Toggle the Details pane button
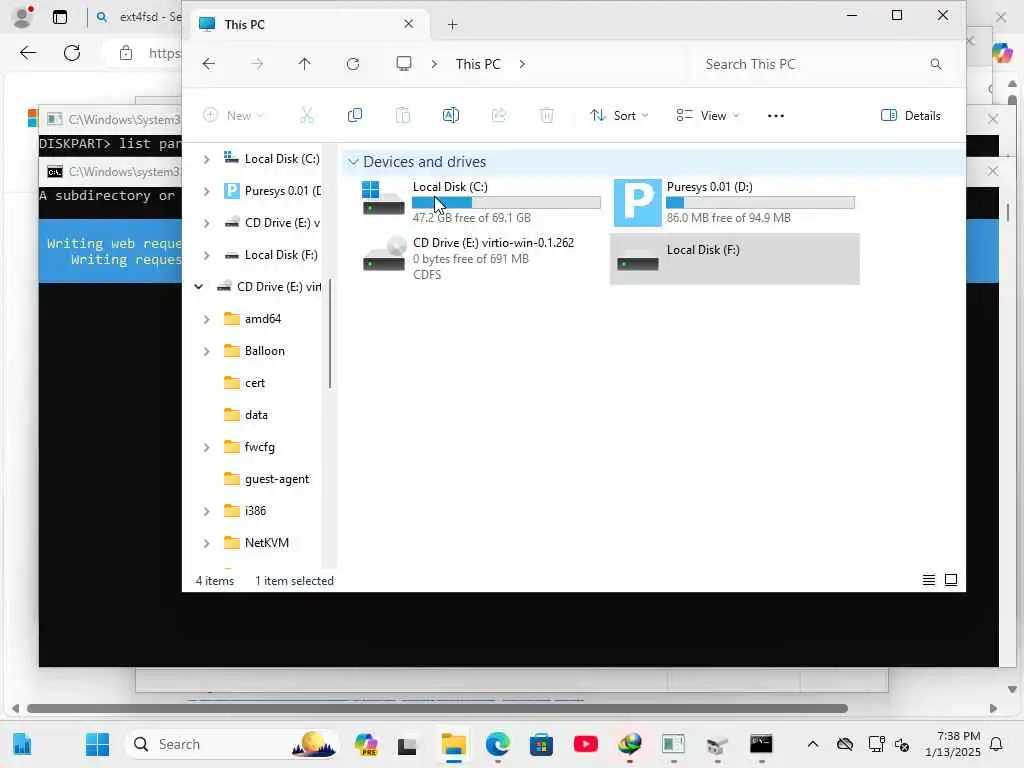The height and width of the screenshot is (768, 1024). 910,116
